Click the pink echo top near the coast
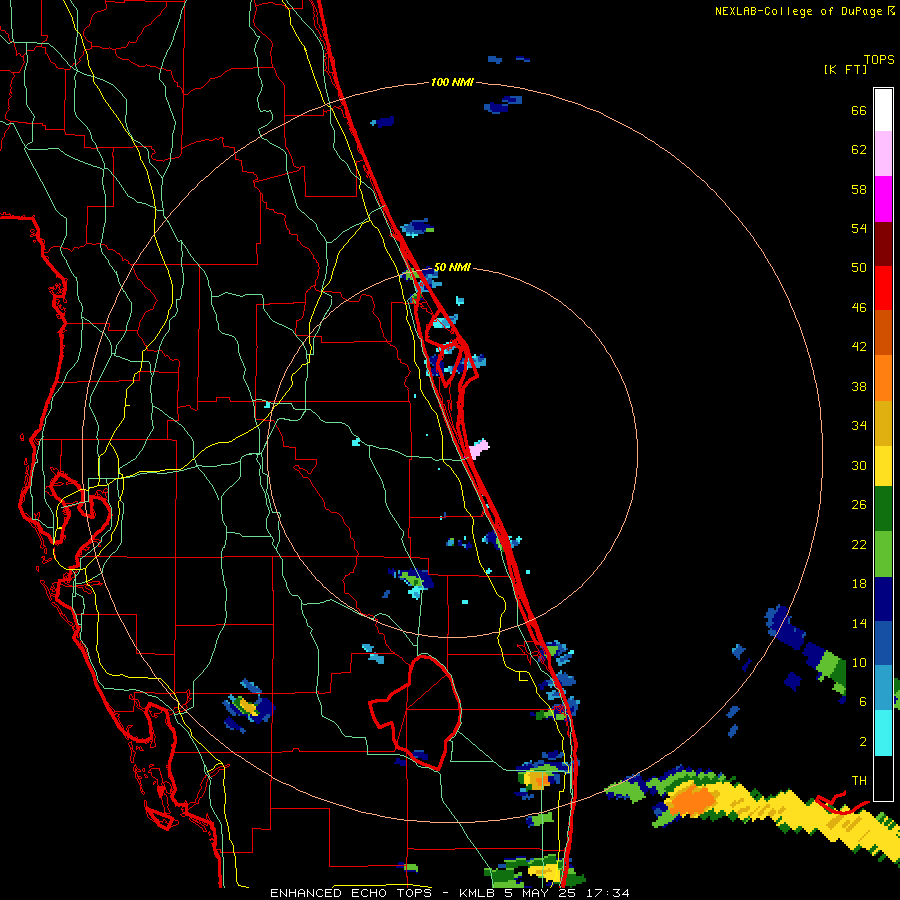Screen dimensions: 900x900 coord(479,449)
